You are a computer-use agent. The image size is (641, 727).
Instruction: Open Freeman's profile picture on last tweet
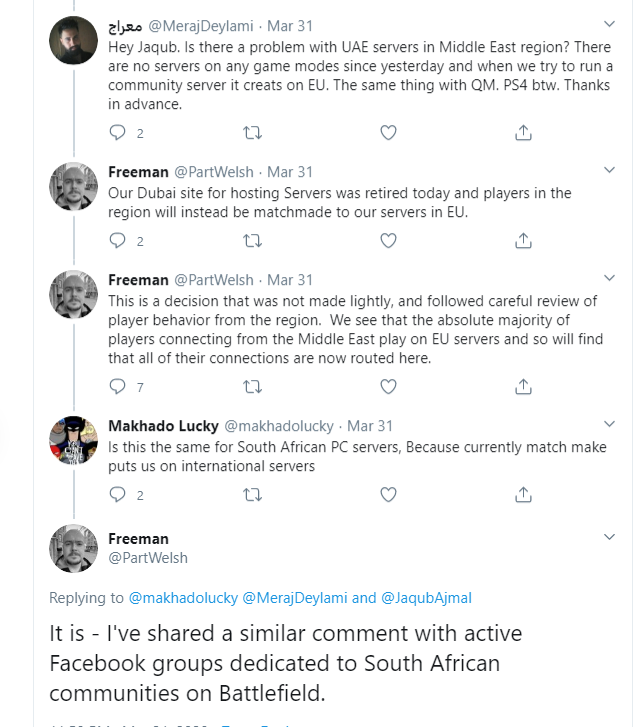pyautogui.click(x=73, y=548)
